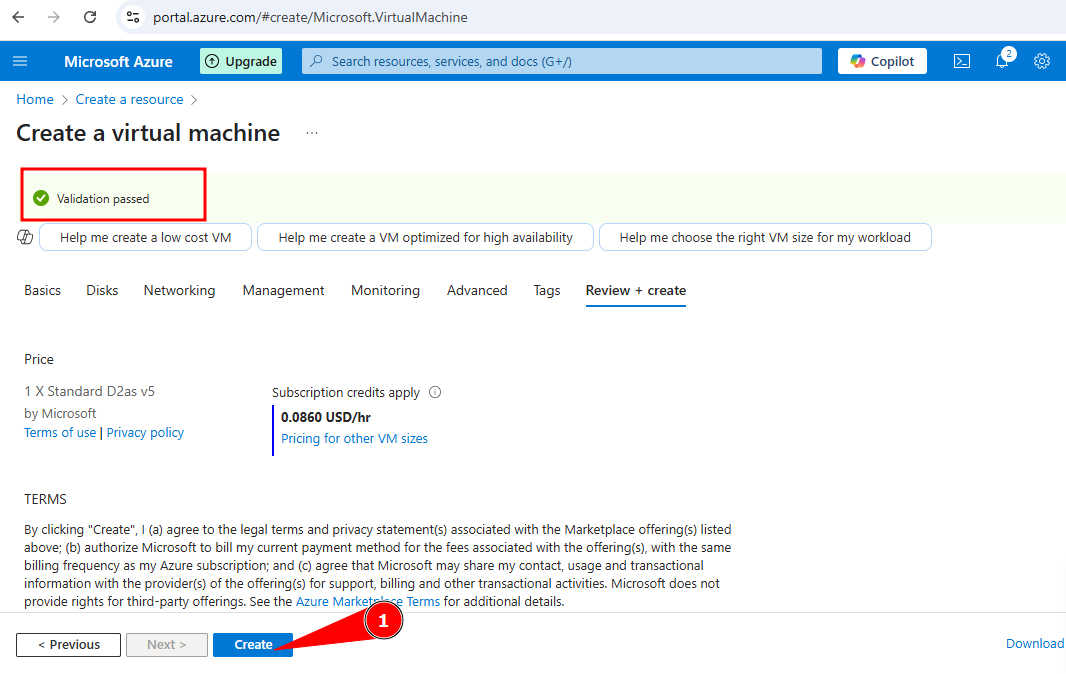1066x674 pixels.
Task: View site information icon in the address bar
Action: [x=133, y=17]
